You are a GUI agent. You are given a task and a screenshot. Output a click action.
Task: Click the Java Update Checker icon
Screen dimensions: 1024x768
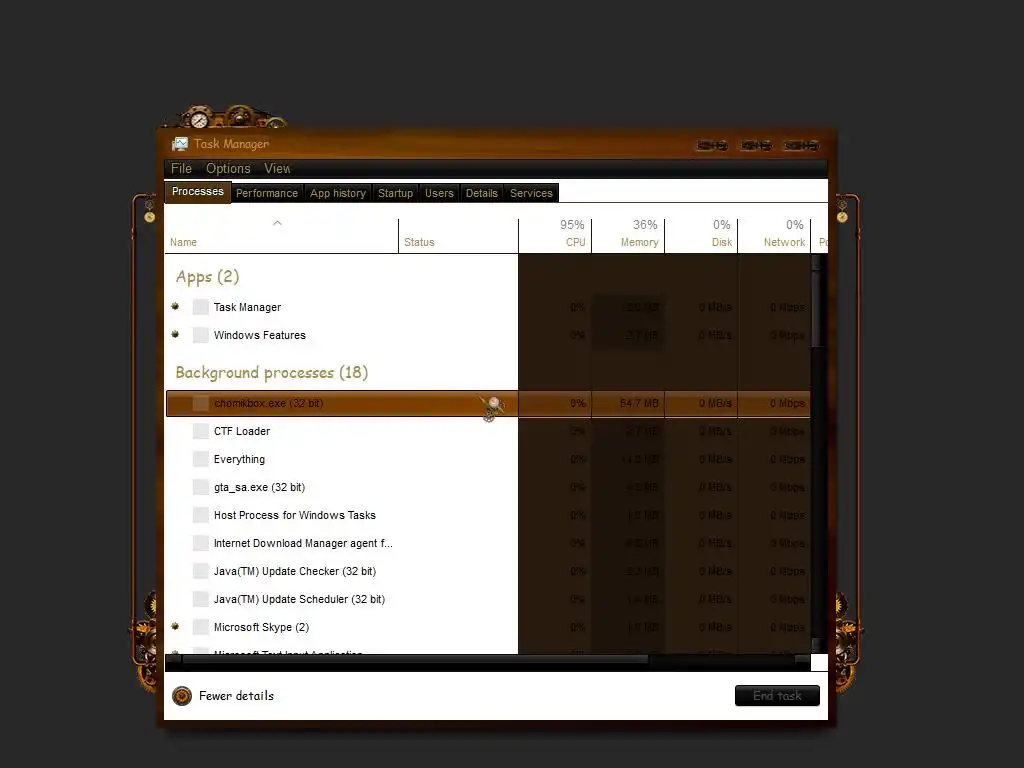(x=200, y=571)
